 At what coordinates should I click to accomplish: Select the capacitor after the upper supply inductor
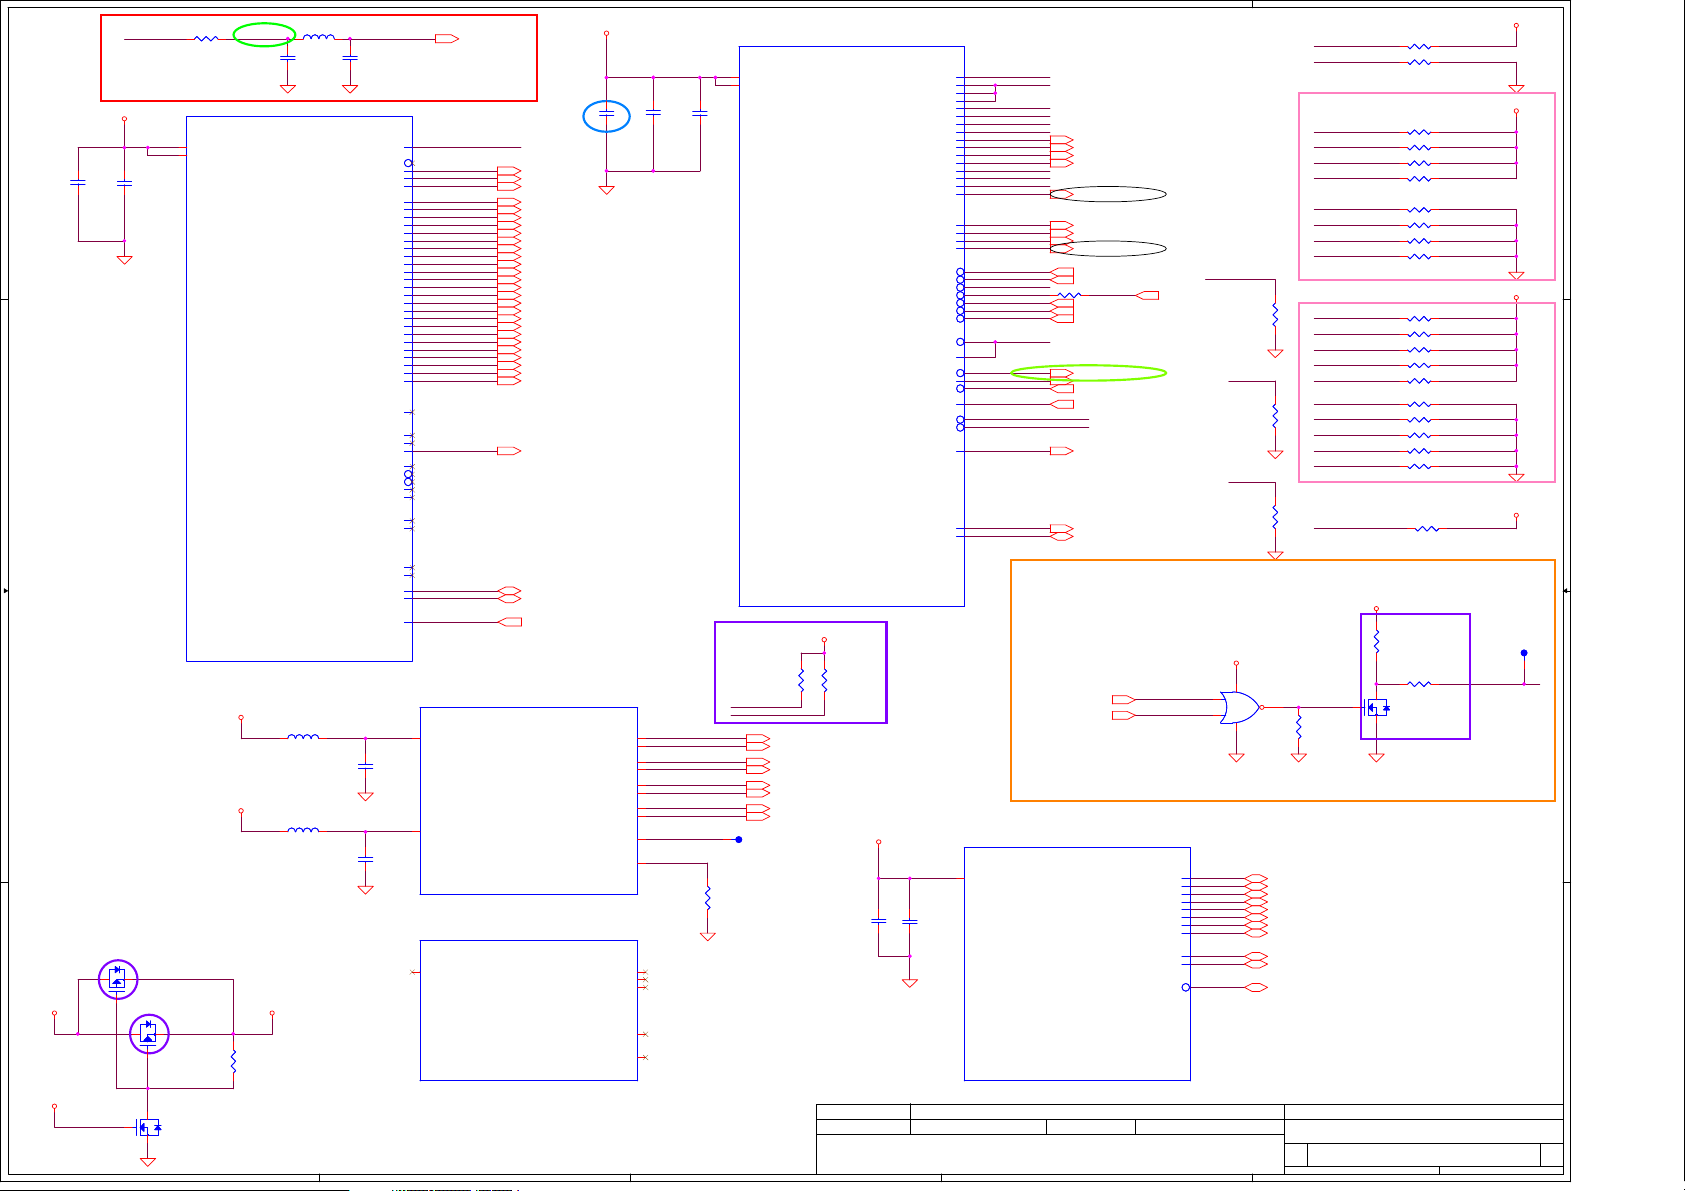[365, 766]
